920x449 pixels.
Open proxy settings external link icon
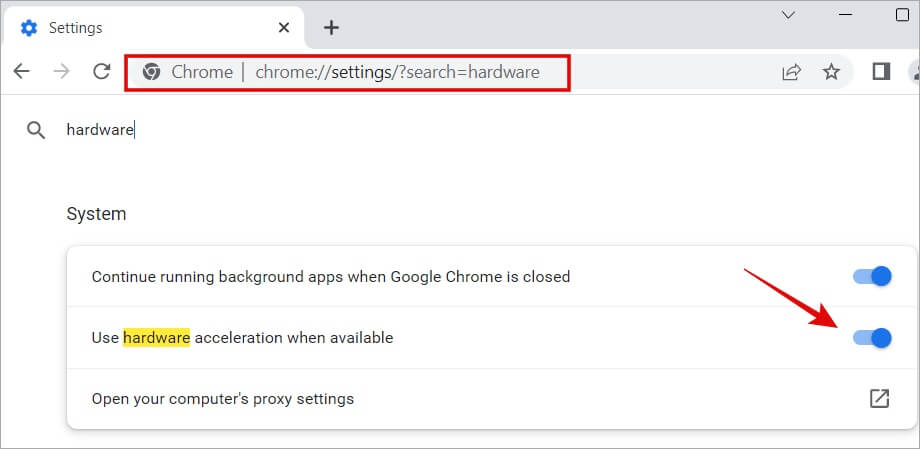click(879, 399)
